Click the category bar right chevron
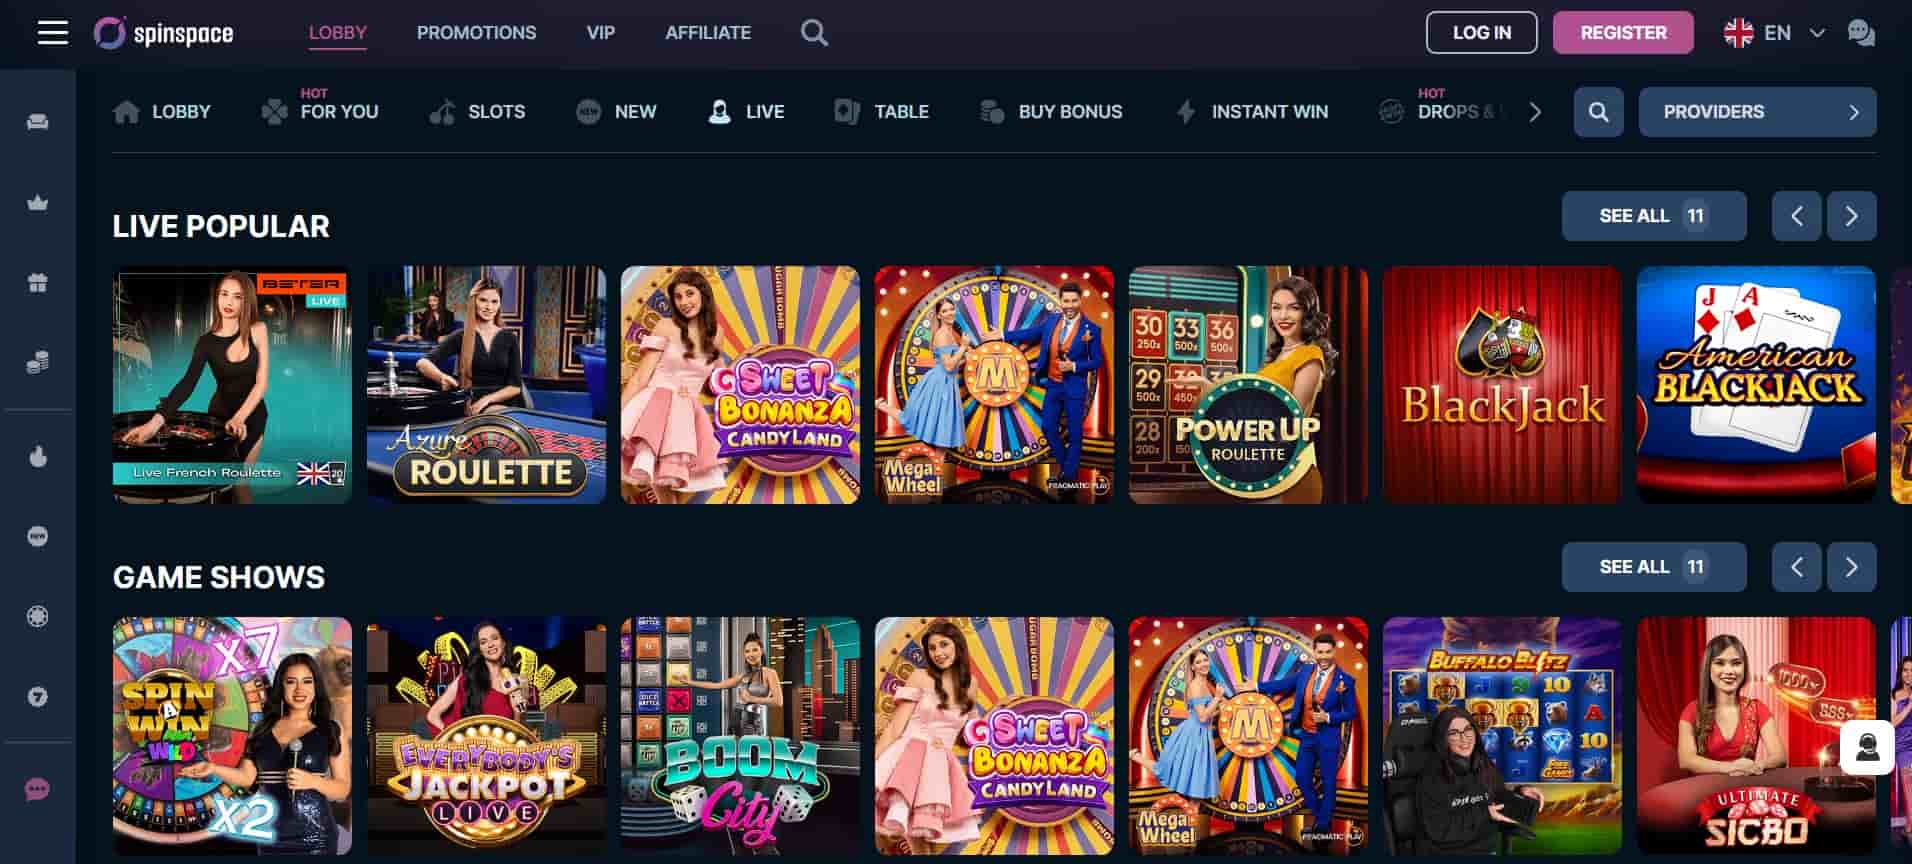Image resolution: width=1912 pixels, height=864 pixels. 1535,112
